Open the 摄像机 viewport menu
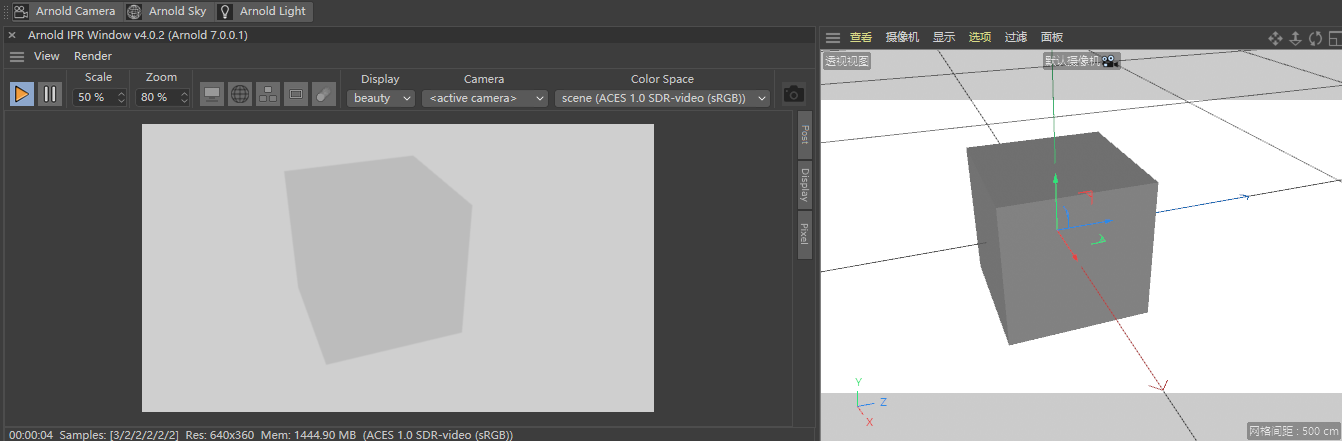The height and width of the screenshot is (441, 1342). tap(902, 37)
